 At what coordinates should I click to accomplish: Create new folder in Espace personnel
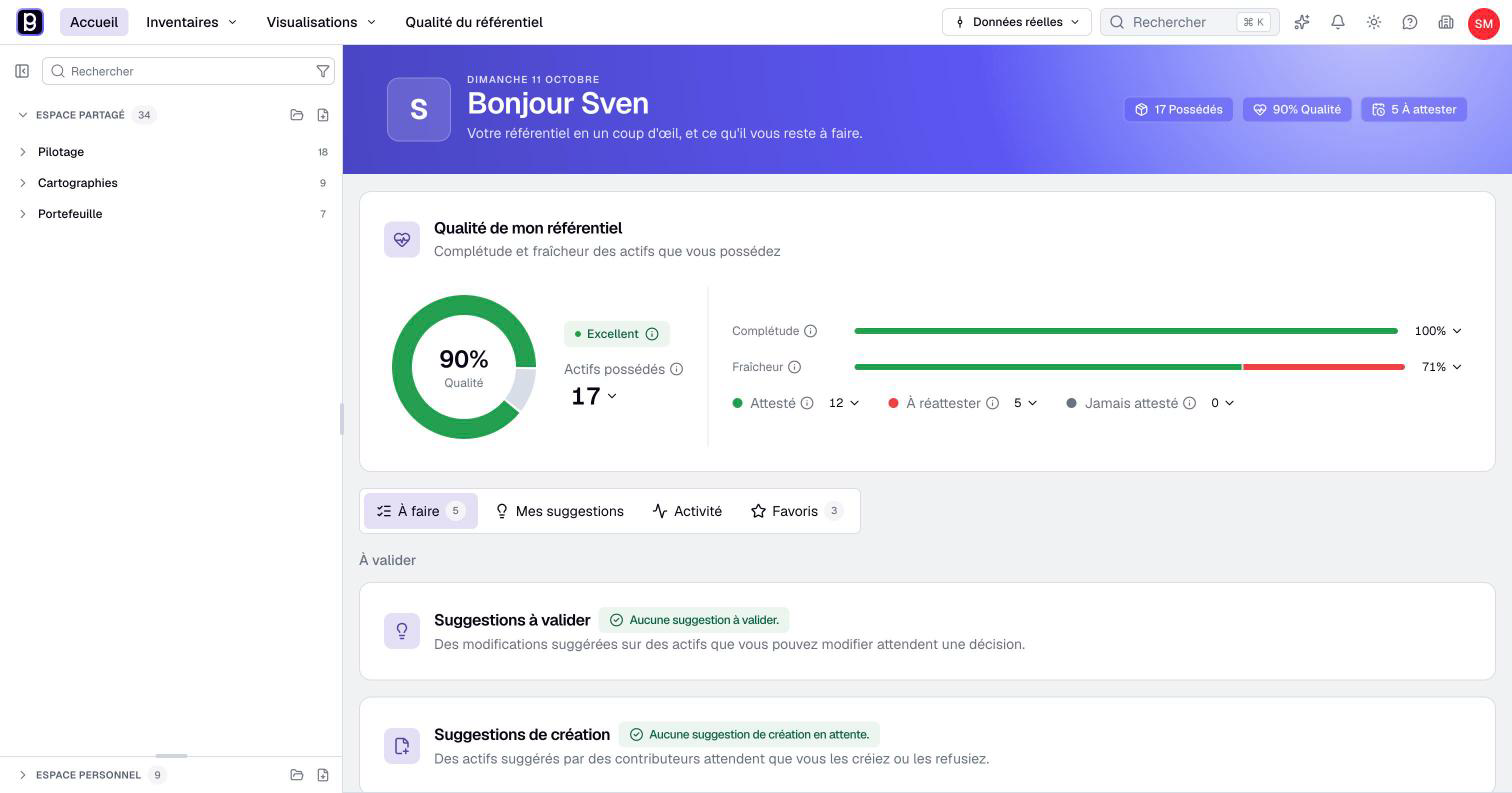(297, 775)
